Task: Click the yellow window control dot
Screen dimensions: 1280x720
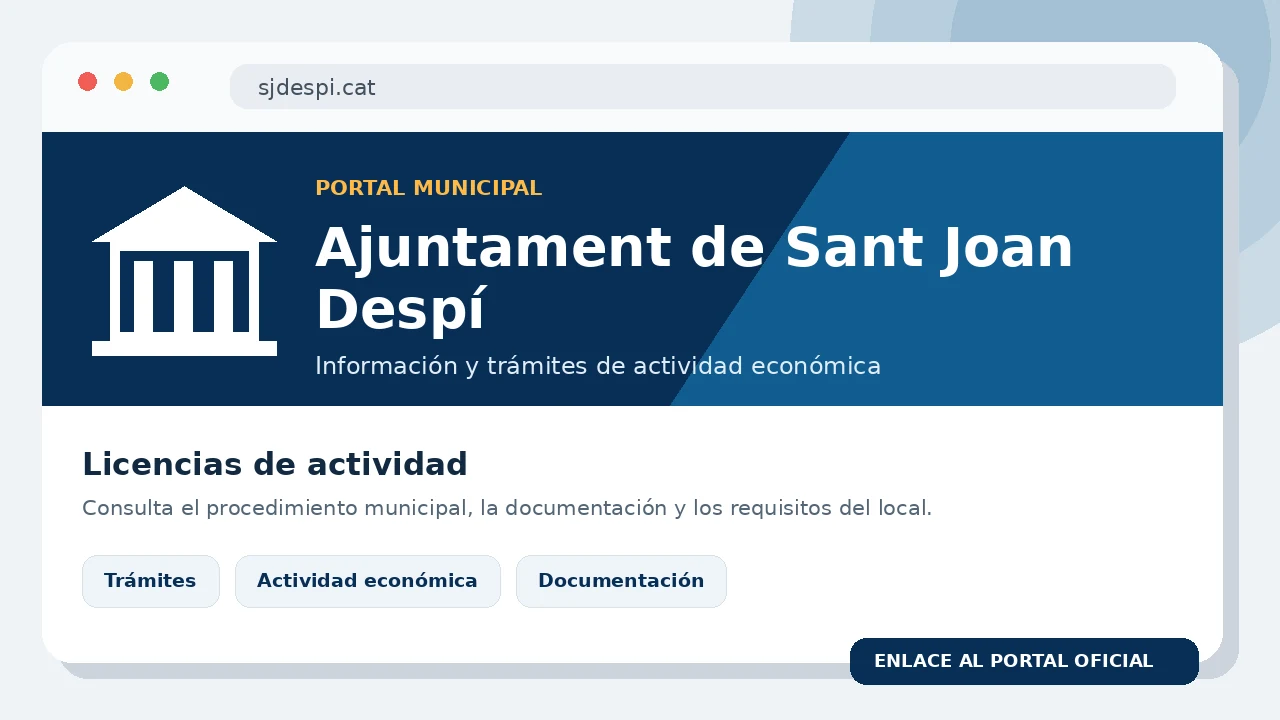Action: 124,82
